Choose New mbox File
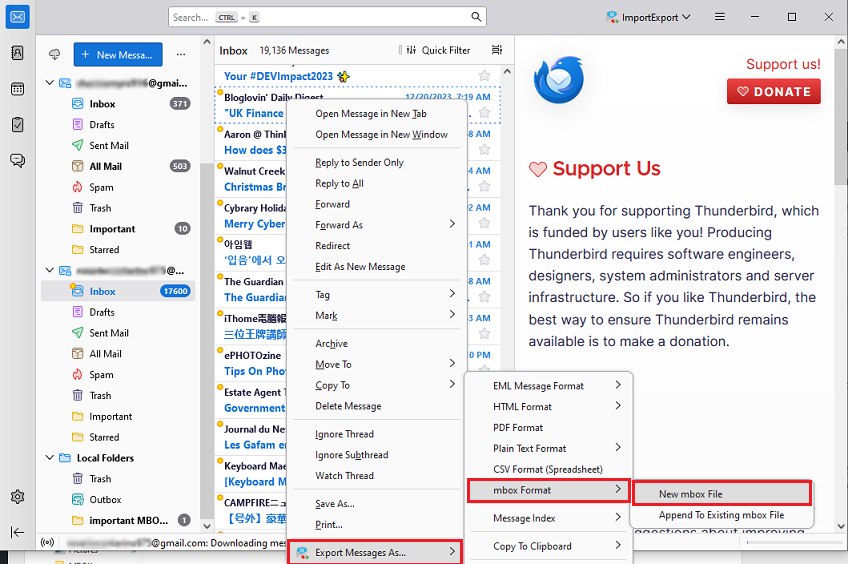 [722, 494]
